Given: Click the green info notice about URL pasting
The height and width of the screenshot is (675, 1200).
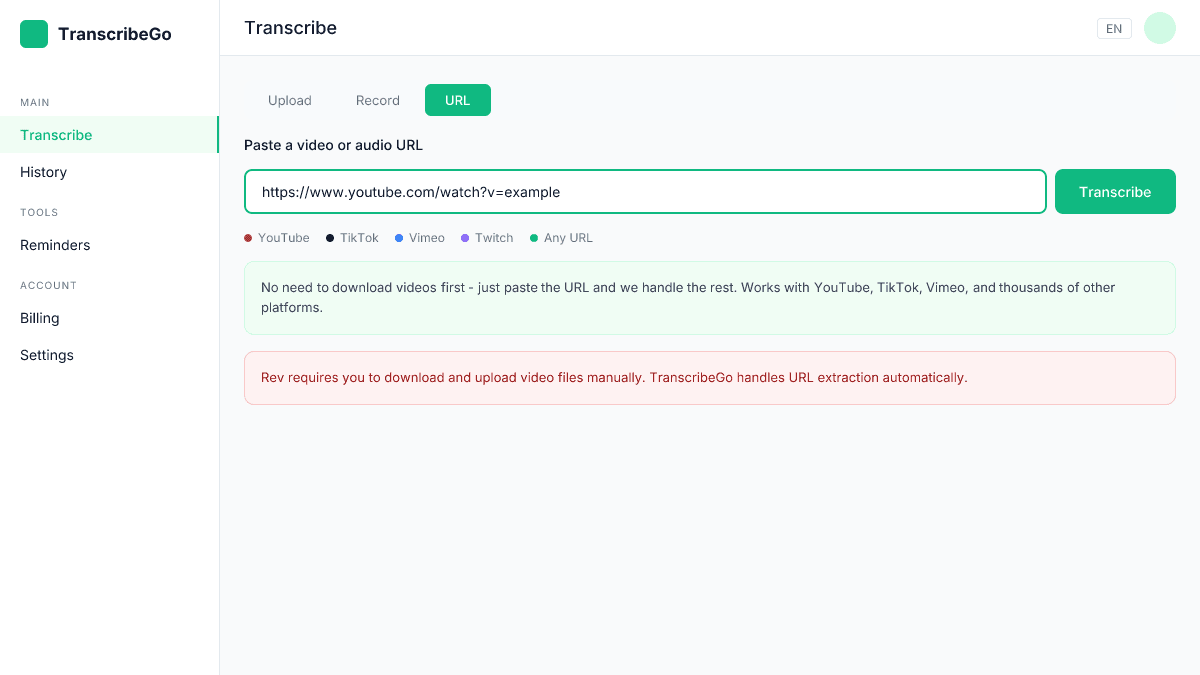Looking at the screenshot, I should tap(710, 297).
